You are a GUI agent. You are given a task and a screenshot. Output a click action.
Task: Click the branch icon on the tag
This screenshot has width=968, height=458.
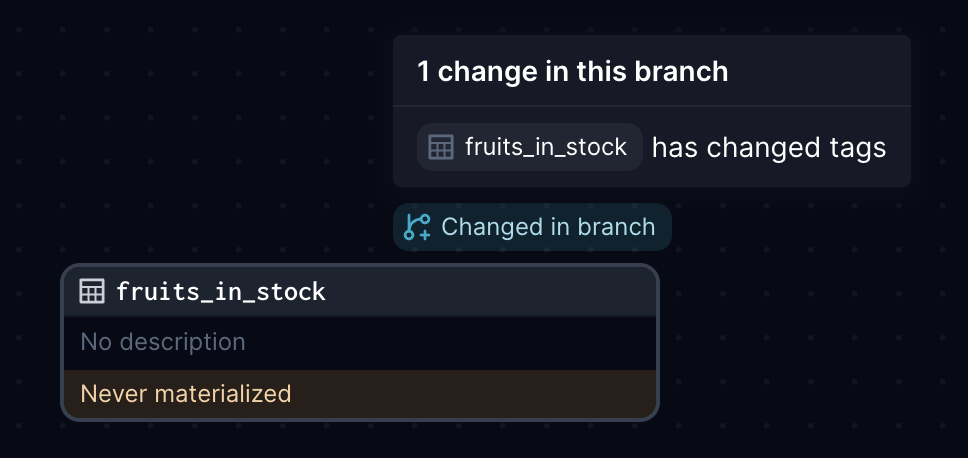(x=417, y=227)
